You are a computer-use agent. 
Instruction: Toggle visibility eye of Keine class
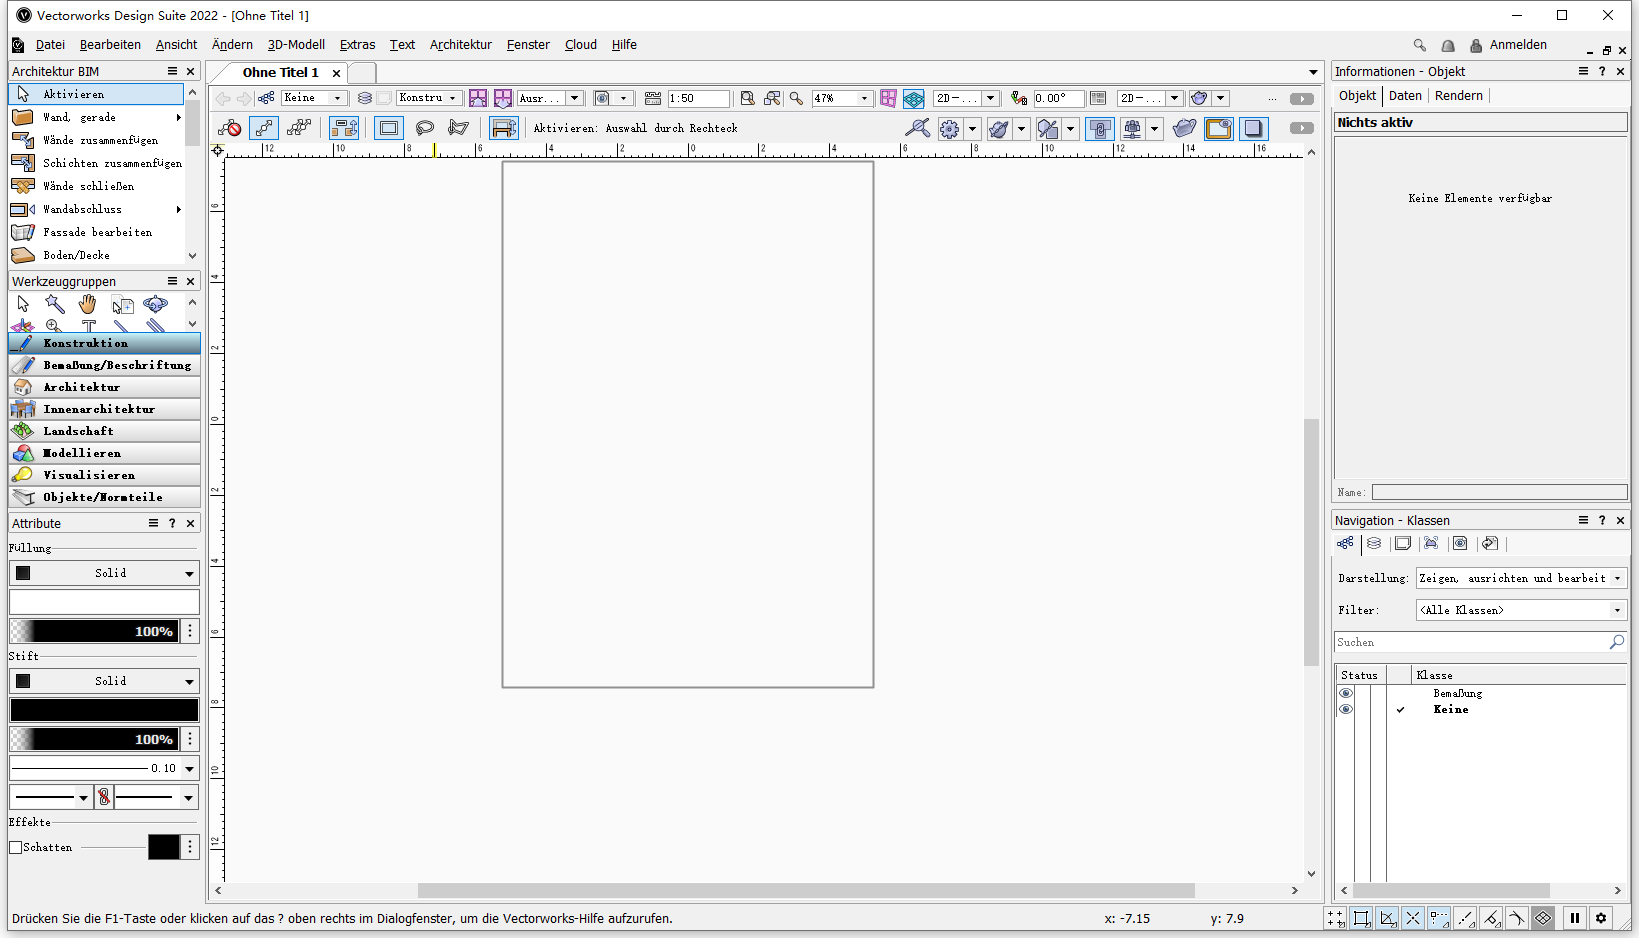pyautogui.click(x=1346, y=709)
